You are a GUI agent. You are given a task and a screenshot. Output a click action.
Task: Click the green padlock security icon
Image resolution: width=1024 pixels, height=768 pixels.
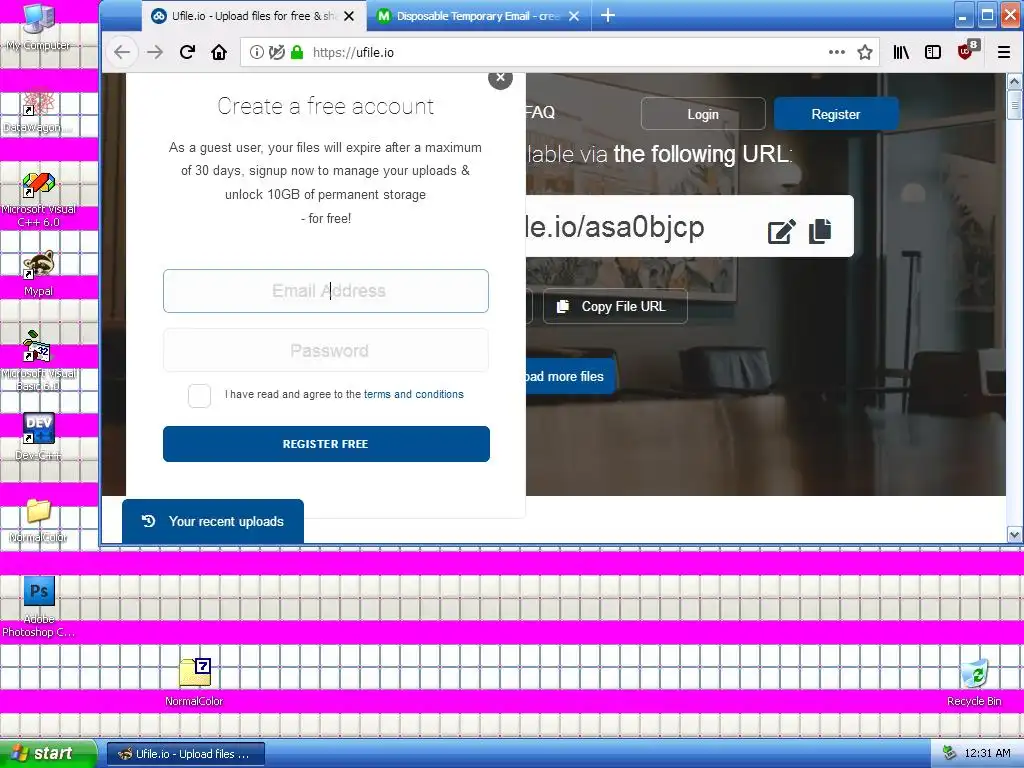coord(296,52)
